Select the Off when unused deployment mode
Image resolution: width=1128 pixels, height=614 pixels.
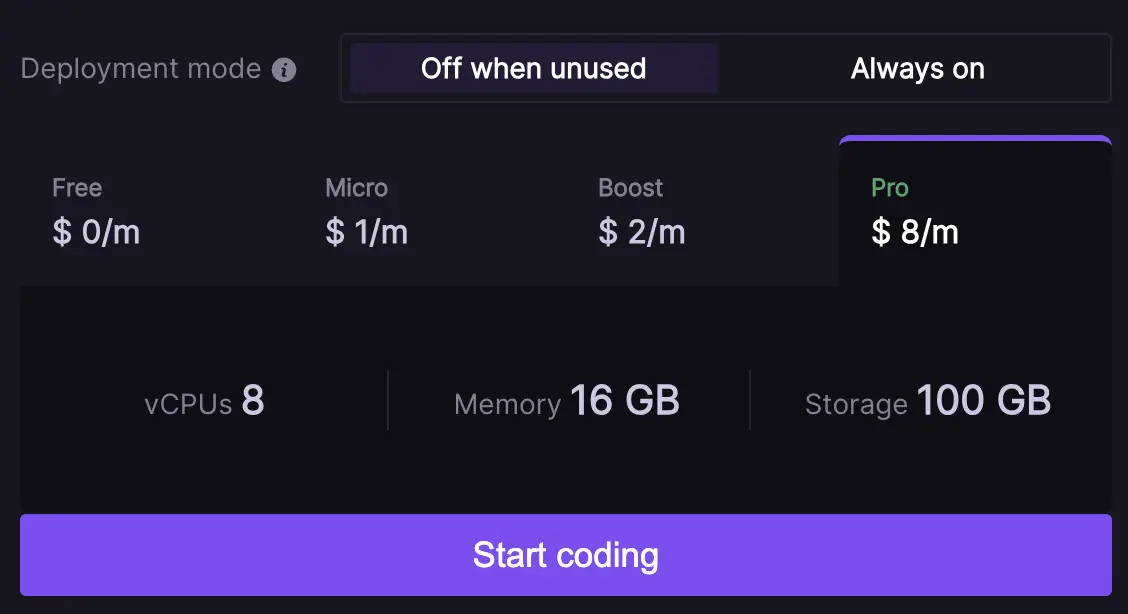tap(533, 68)
